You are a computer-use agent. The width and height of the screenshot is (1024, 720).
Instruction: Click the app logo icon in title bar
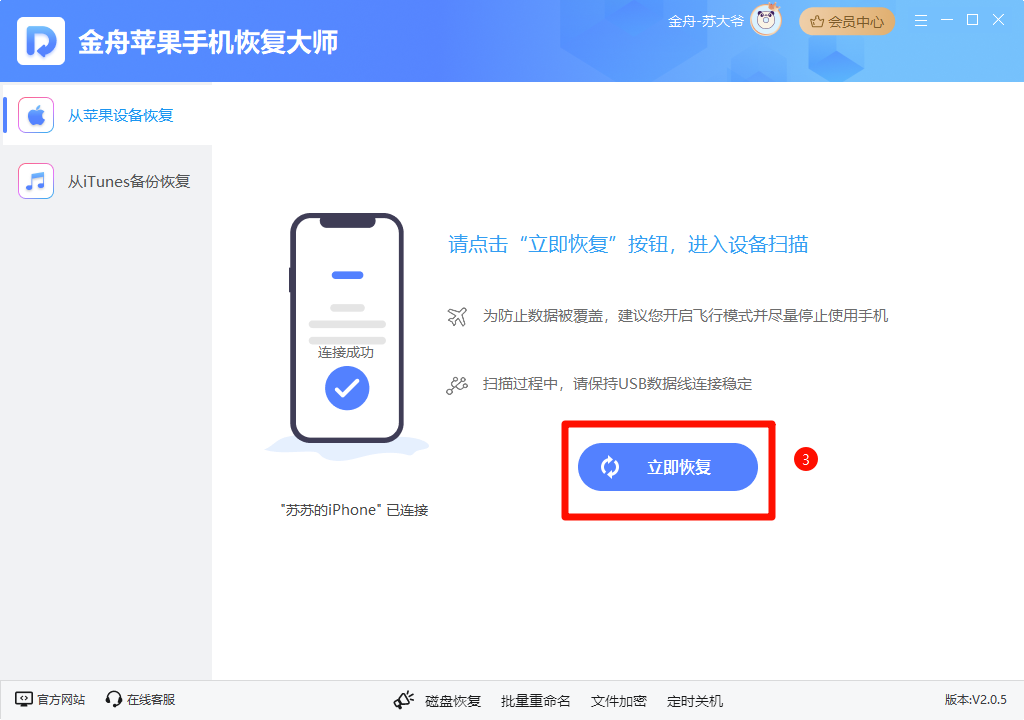40,41
